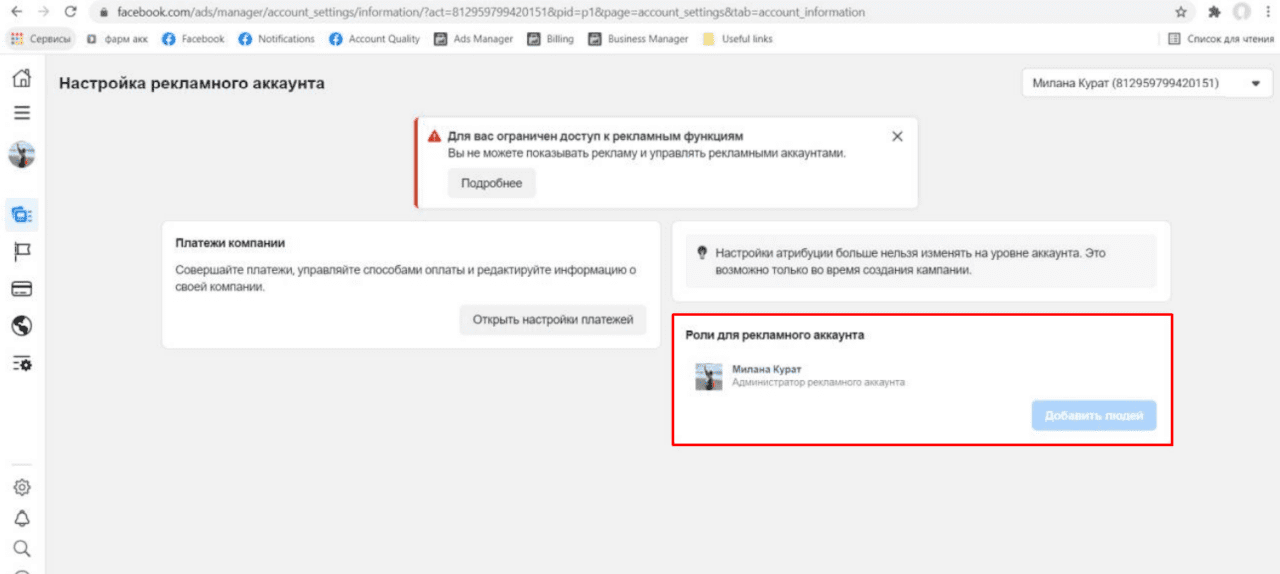Viewport: 1280px width, 574px height.
Task: Click the red warning triangle icon
Action: click(x=434, y=136)
